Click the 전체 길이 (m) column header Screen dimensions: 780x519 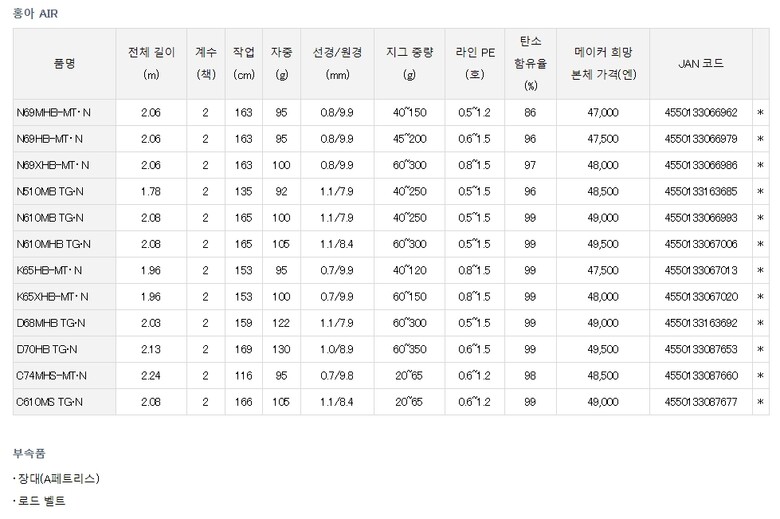152,63
